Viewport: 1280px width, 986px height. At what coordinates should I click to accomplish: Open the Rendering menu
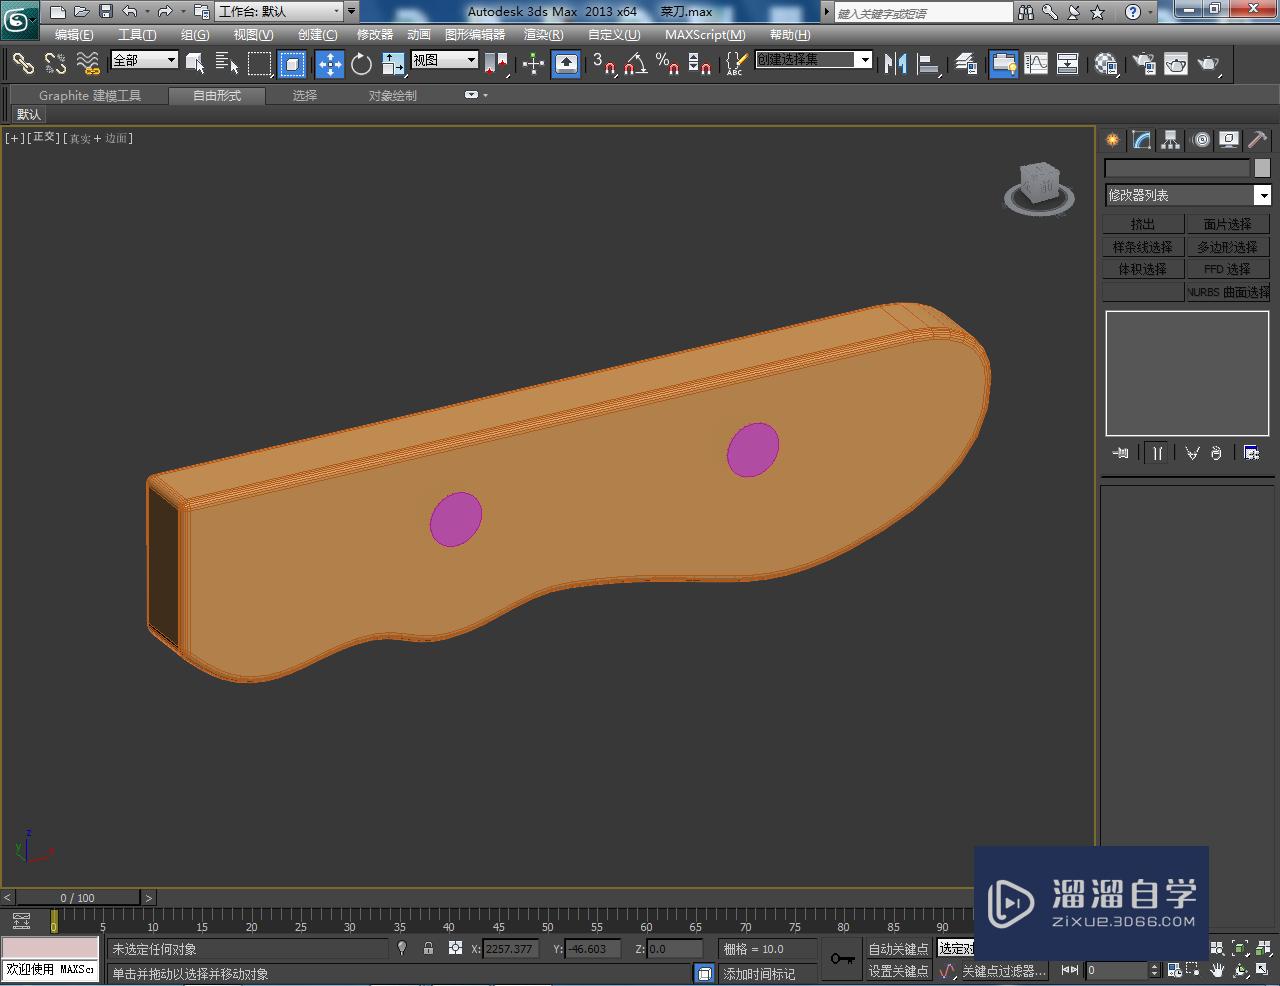[543, 35]
